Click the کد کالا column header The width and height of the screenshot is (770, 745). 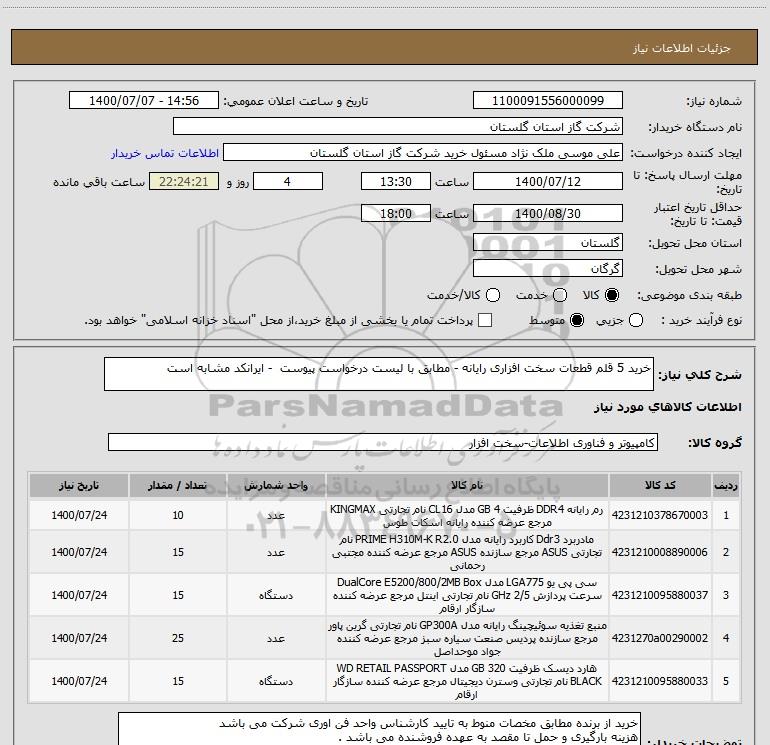pyautogui.click(x=660, y=486)
